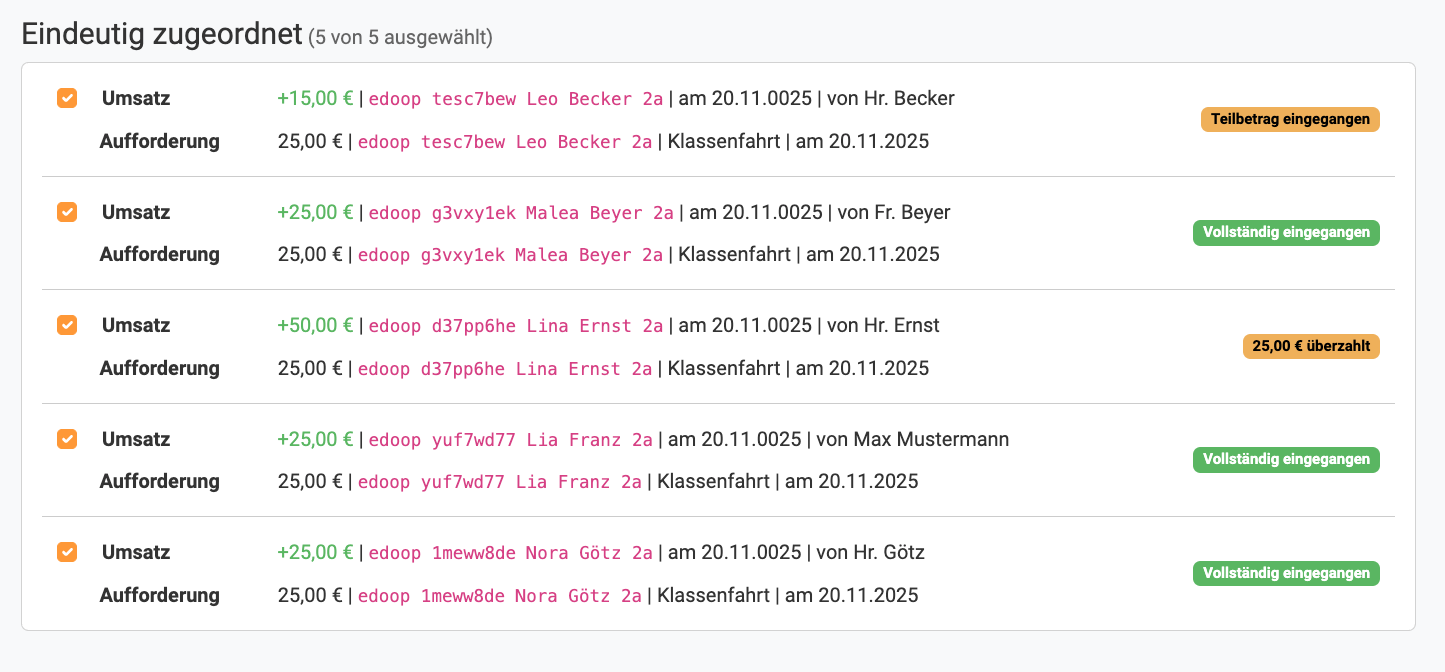Screen dimensions: 1445x672
Task: Uncheck the Leo Becker transaction checkbox
Action: pos(66,98)
